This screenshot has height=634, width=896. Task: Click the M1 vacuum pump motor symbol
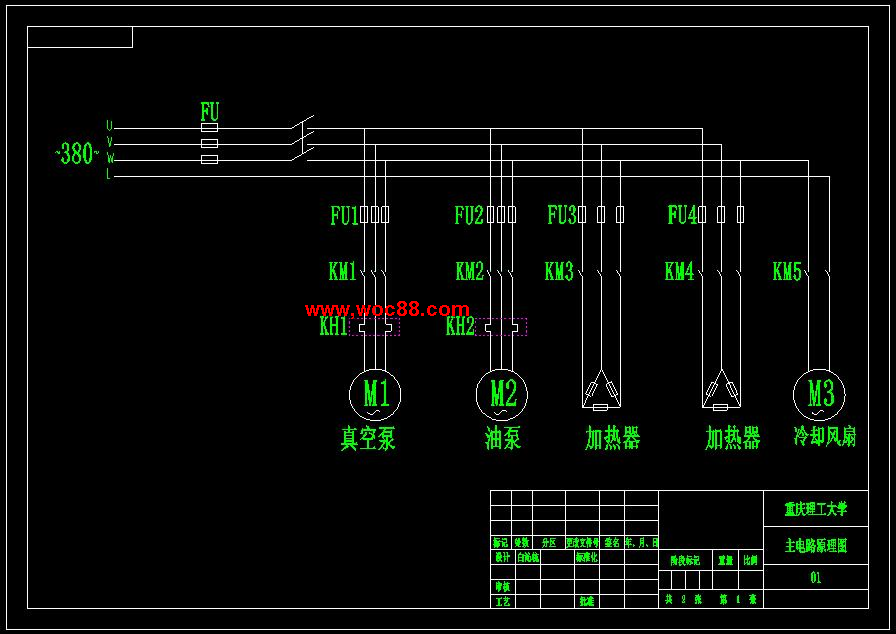tap(375, 395)
